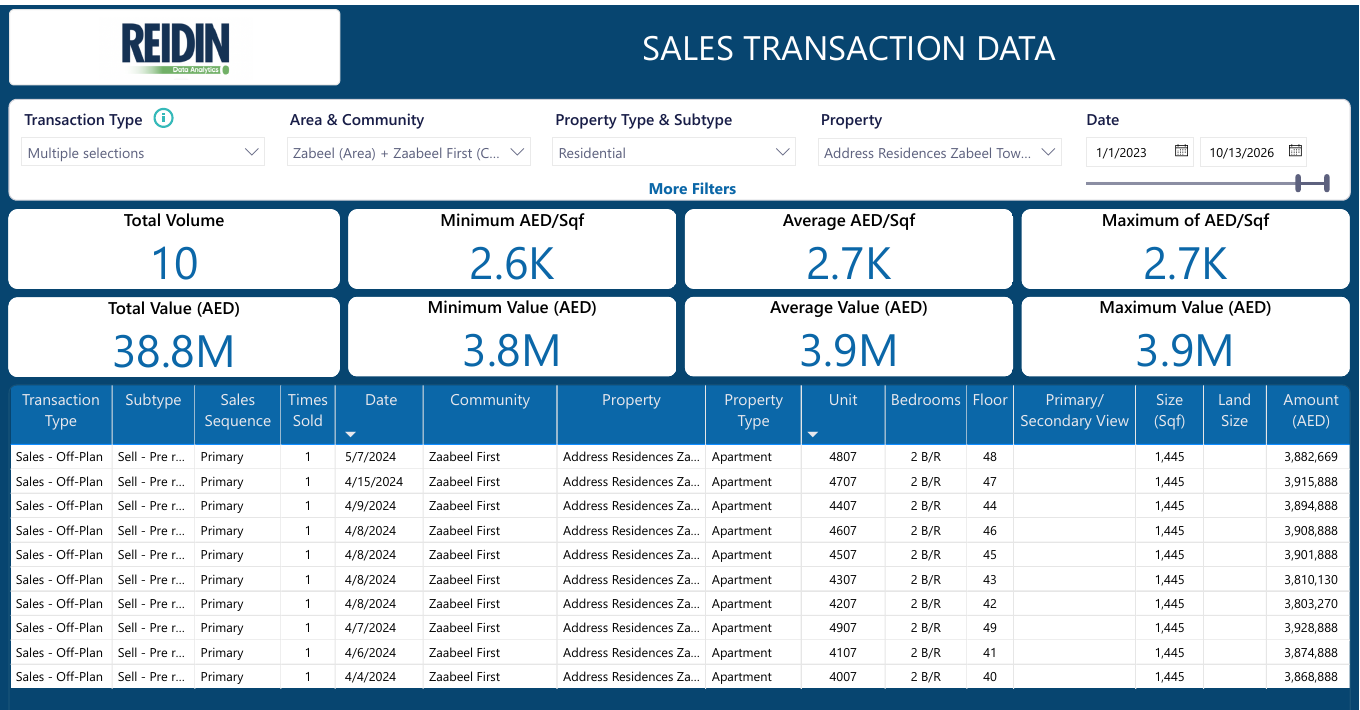Click unit cell 4307

tap(843, 580)
